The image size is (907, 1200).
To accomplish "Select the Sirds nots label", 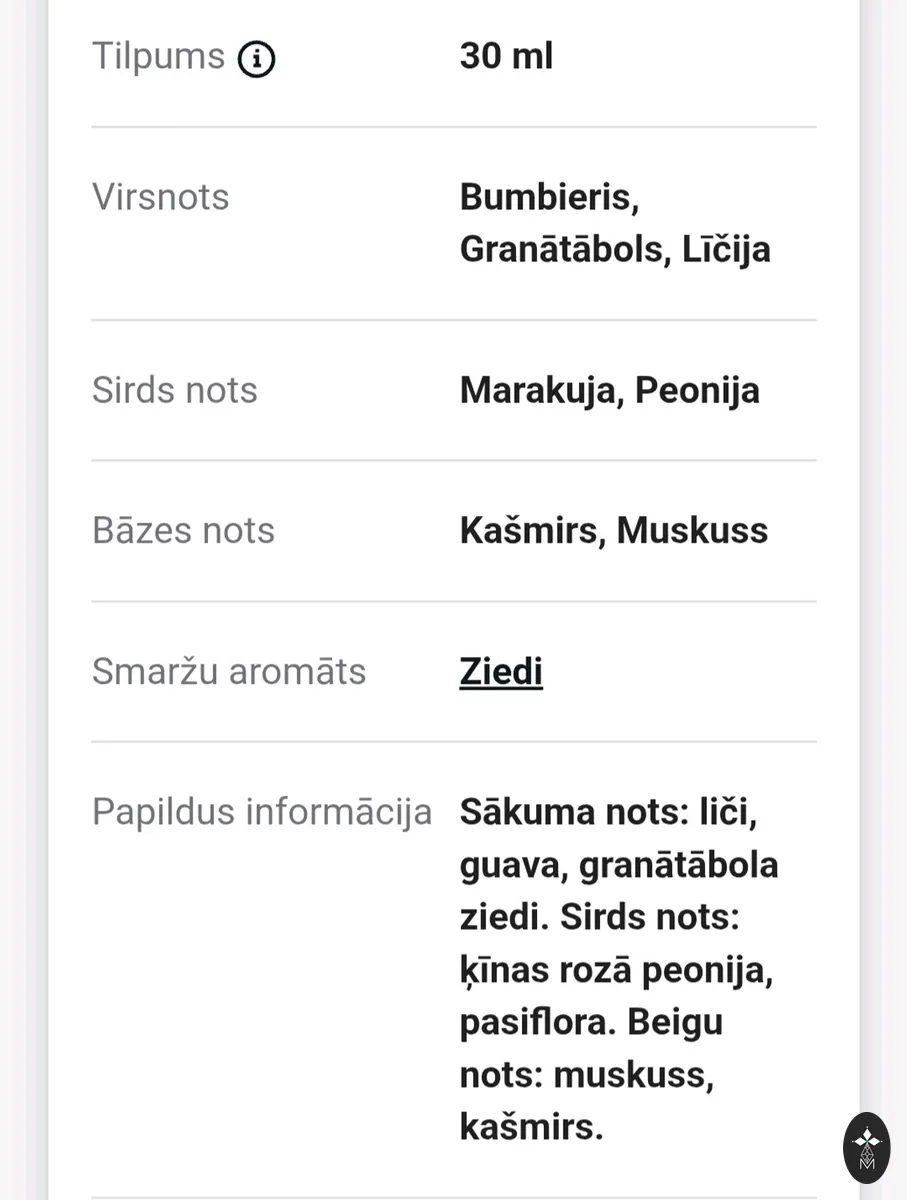I will pos(174,390).
